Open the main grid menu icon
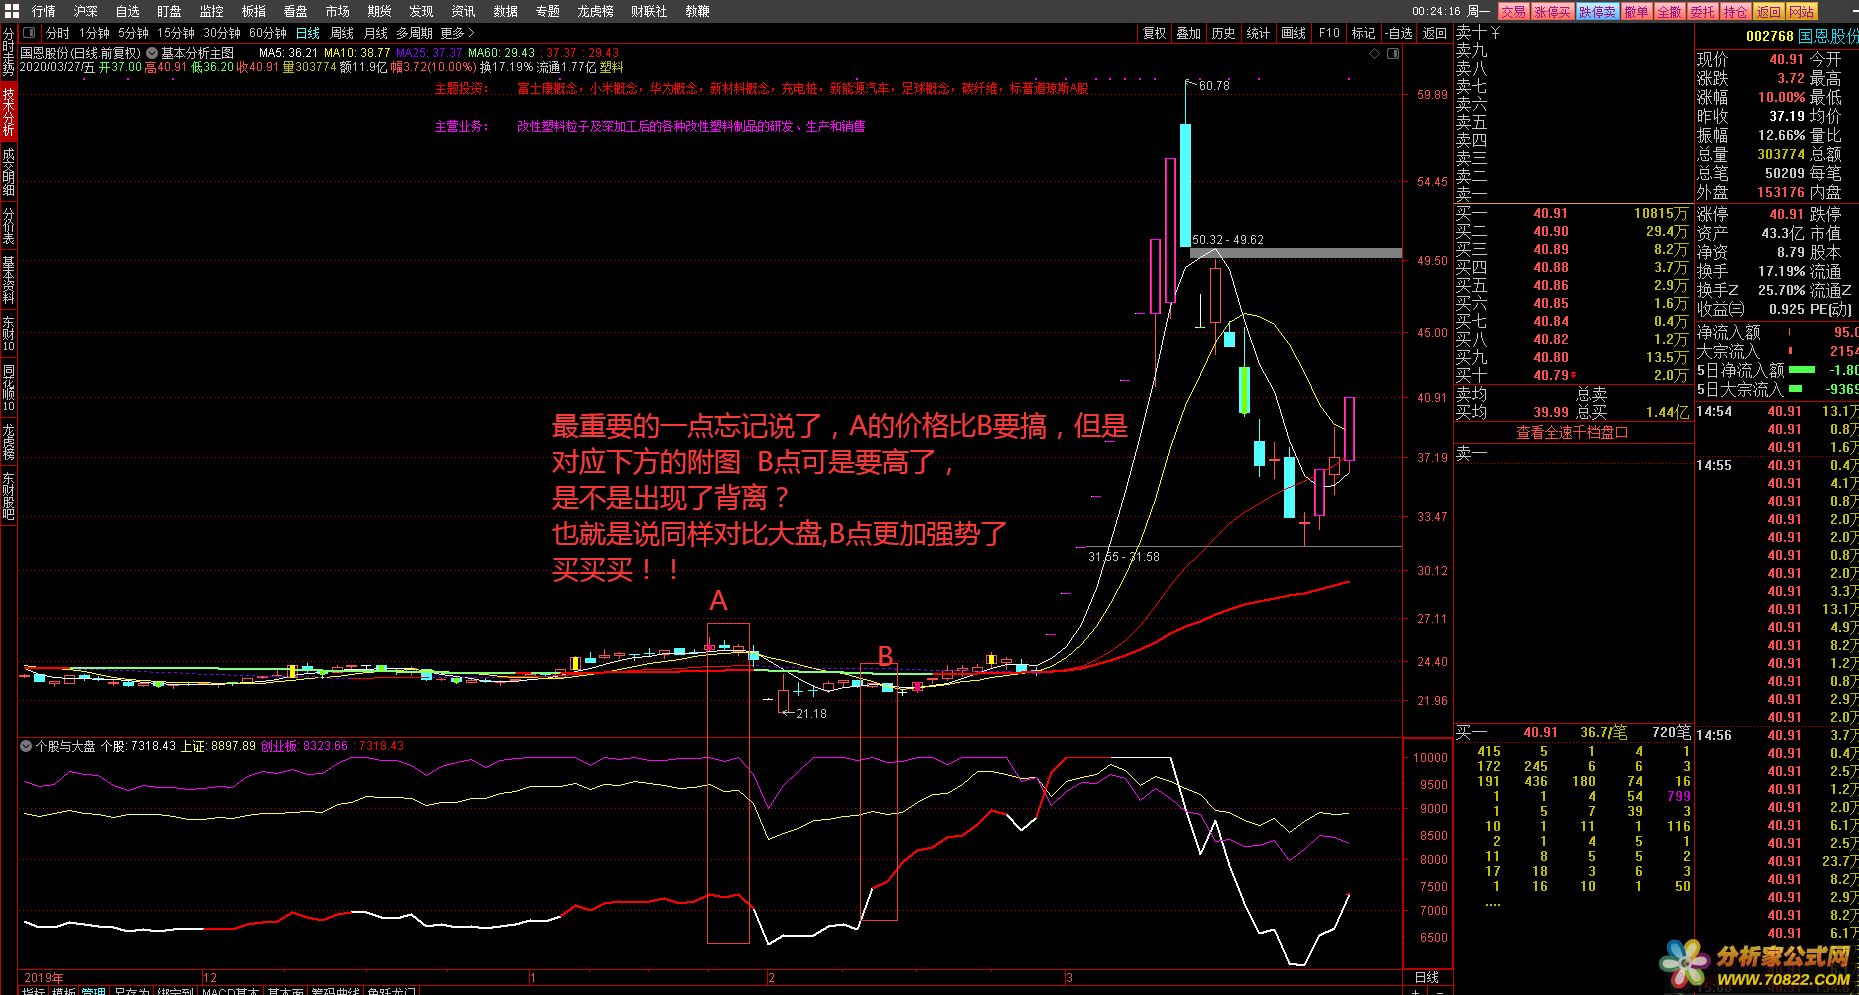 [x=11, y=11]
